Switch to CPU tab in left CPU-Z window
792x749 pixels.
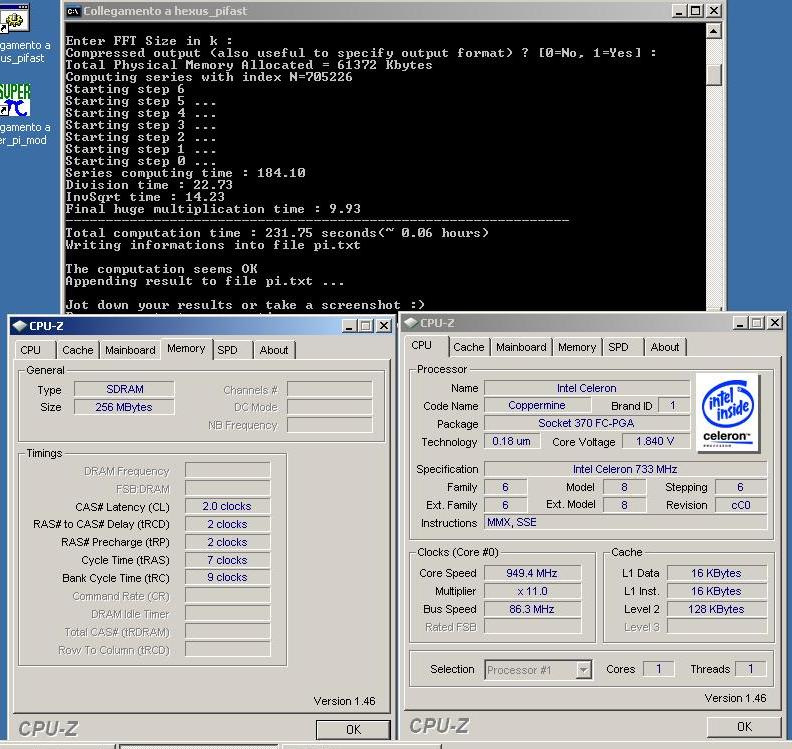click(x=33, y=350)
